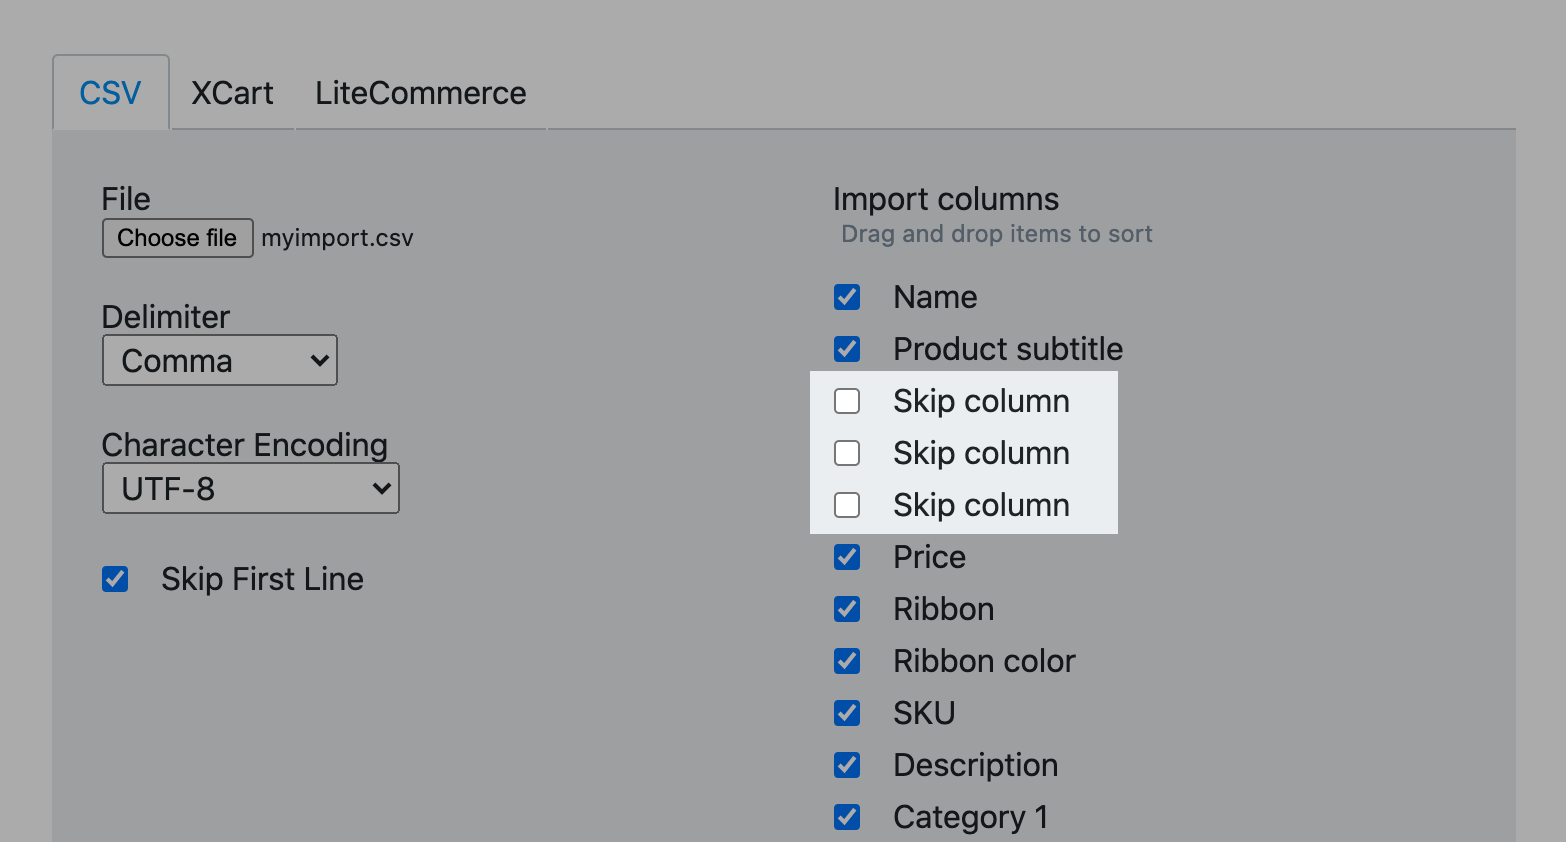
Task: Uncheck the Category 1 import column
Action: 847,817
